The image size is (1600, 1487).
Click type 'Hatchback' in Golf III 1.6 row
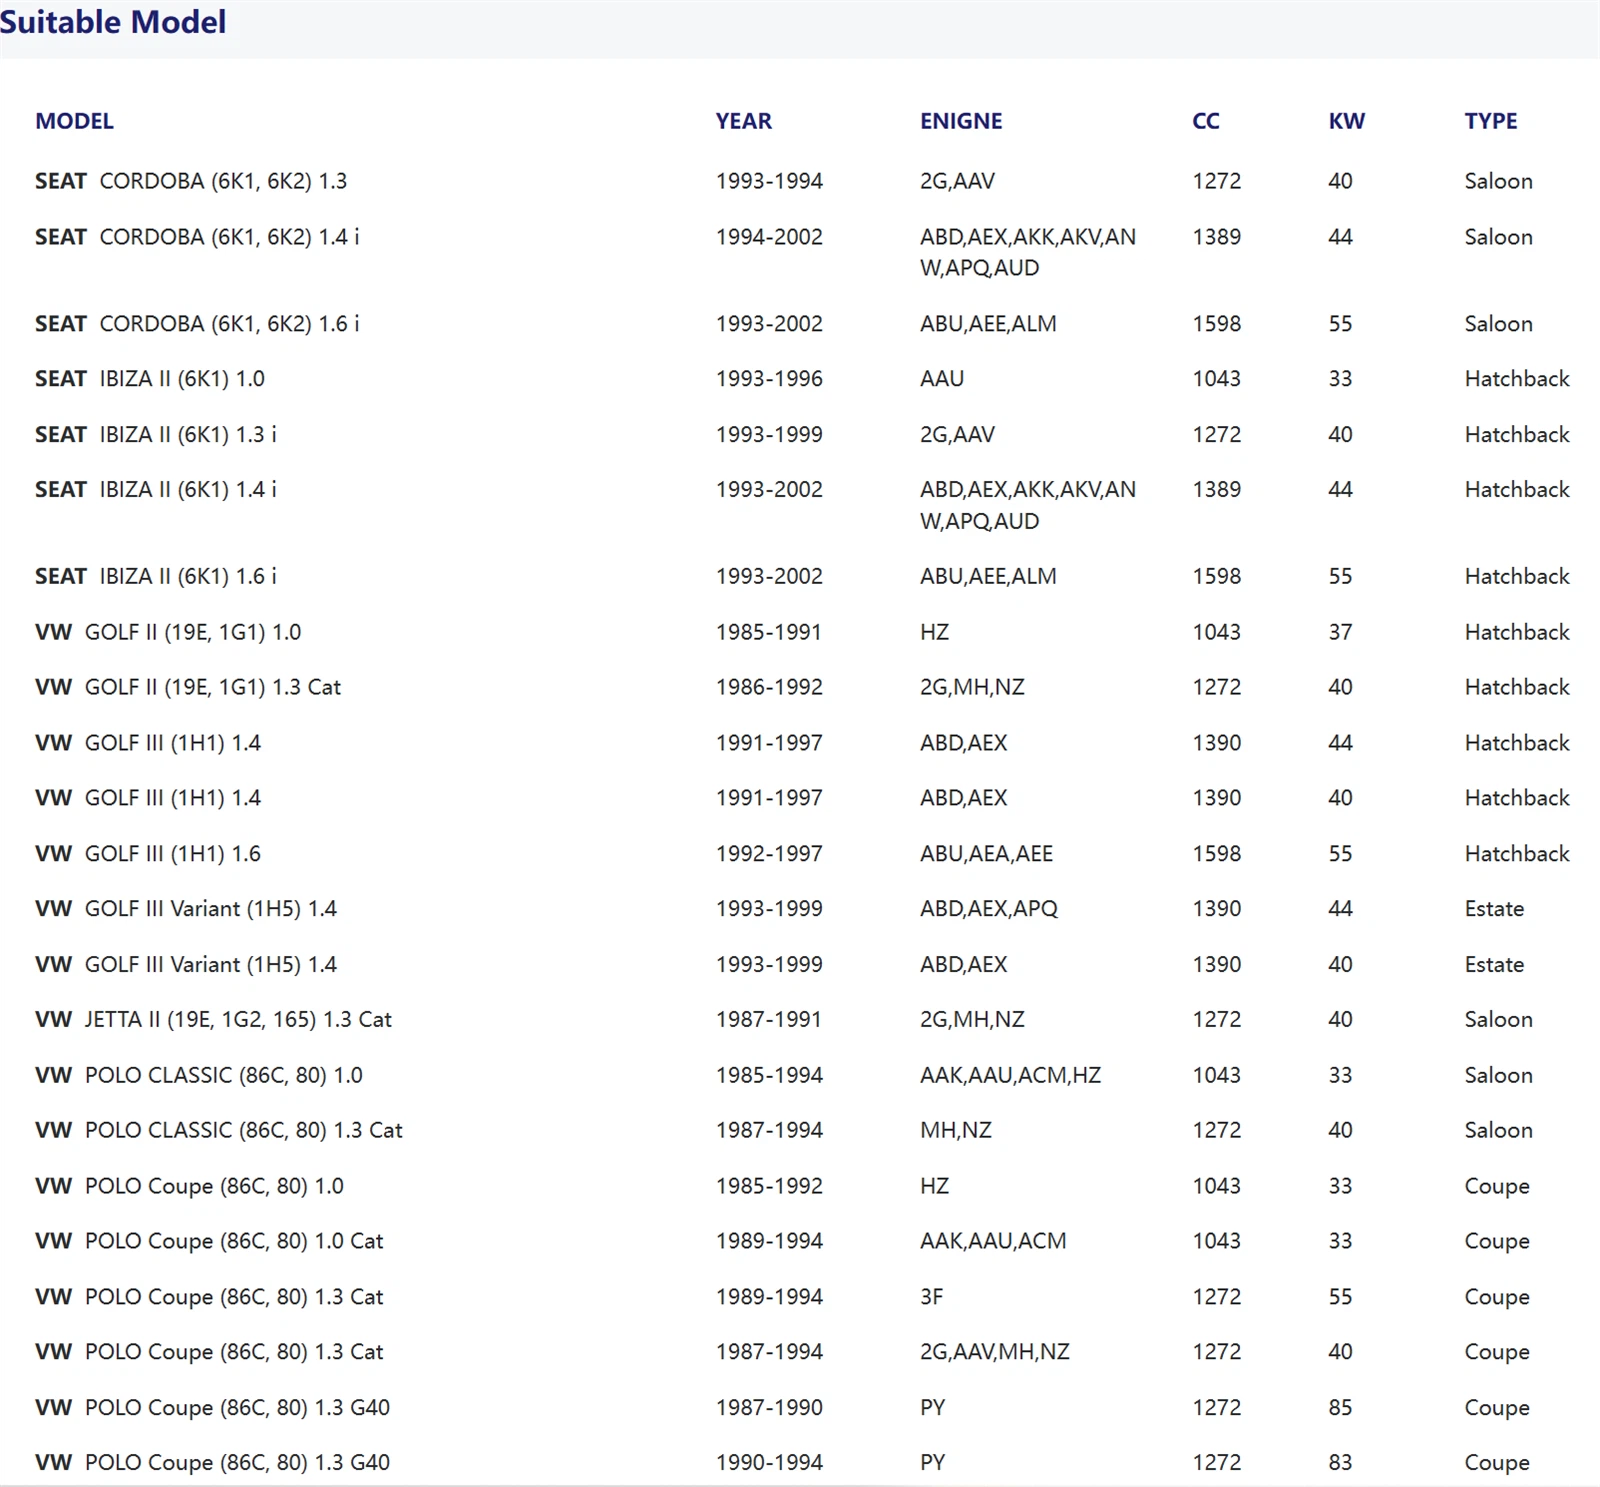tap(1517, 854)
